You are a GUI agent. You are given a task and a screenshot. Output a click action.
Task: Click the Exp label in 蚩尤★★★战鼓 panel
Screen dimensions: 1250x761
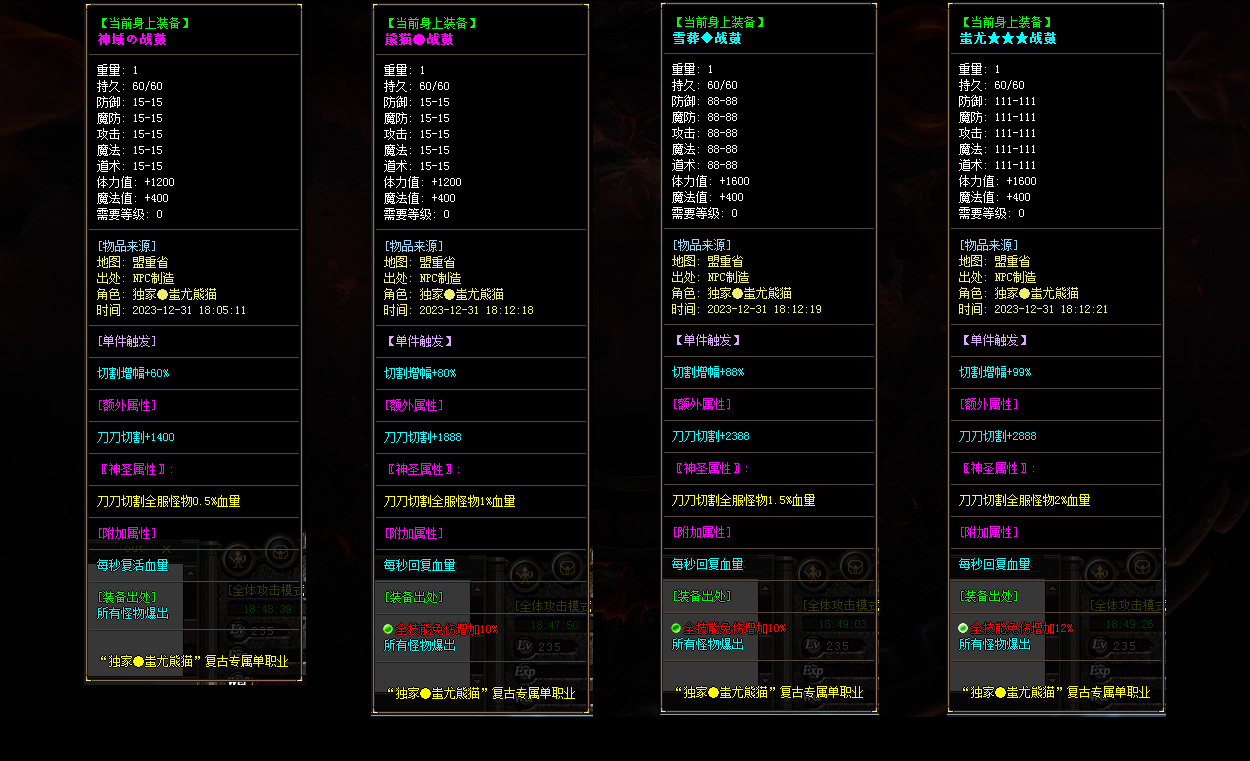point(1100,670)
